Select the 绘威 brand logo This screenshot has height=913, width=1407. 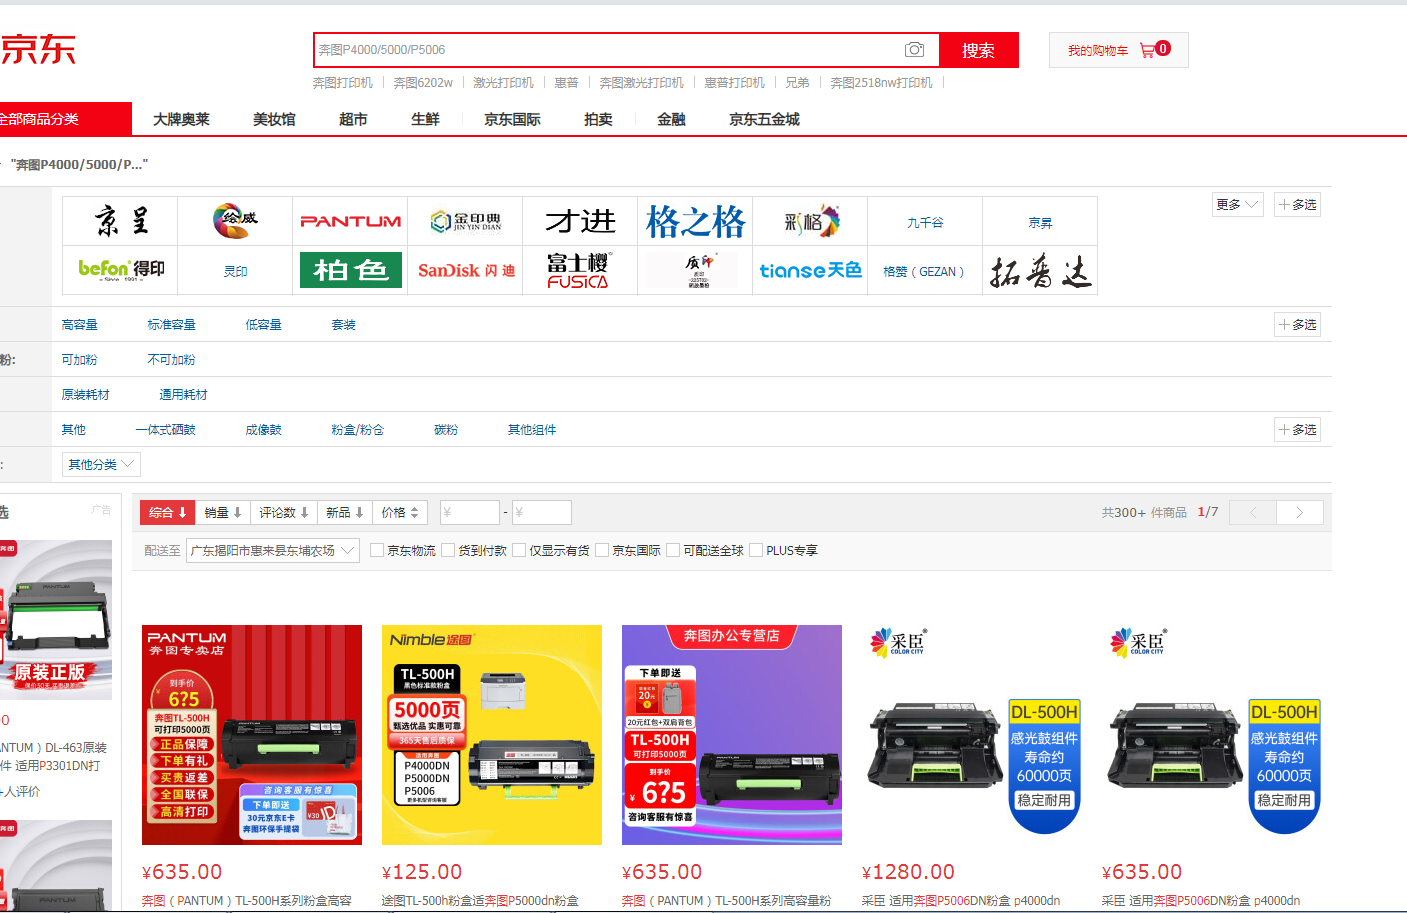pyautogui.click(x=235, y=221)
